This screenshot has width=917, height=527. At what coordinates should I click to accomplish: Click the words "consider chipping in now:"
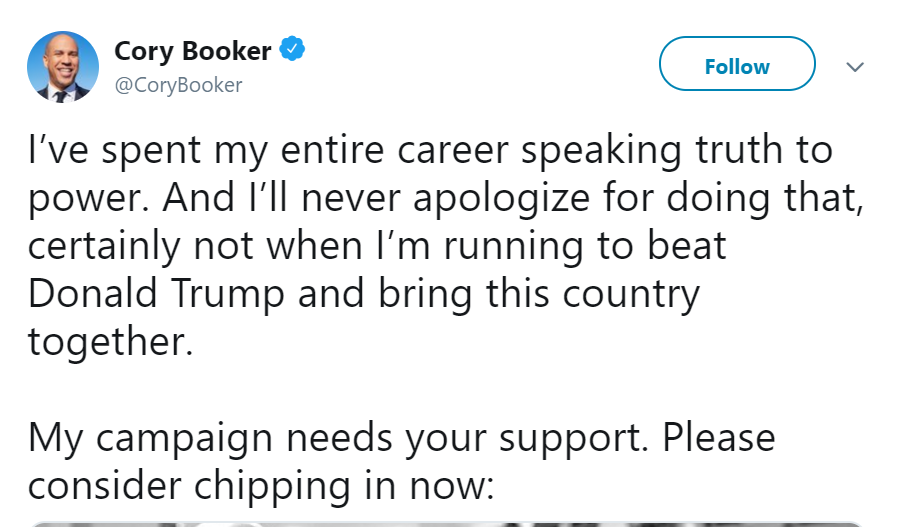pos(262,485)
